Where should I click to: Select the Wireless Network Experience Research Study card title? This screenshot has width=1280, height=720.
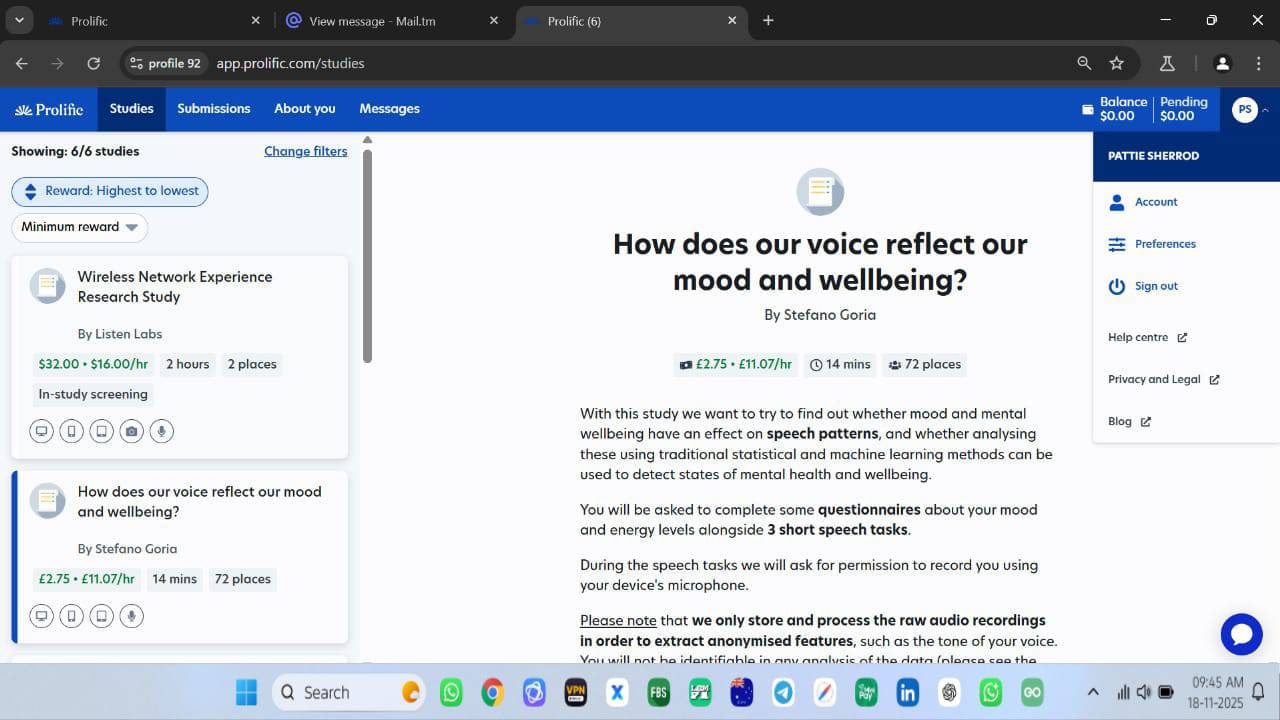pyautogui.click(x=175, y=287)
